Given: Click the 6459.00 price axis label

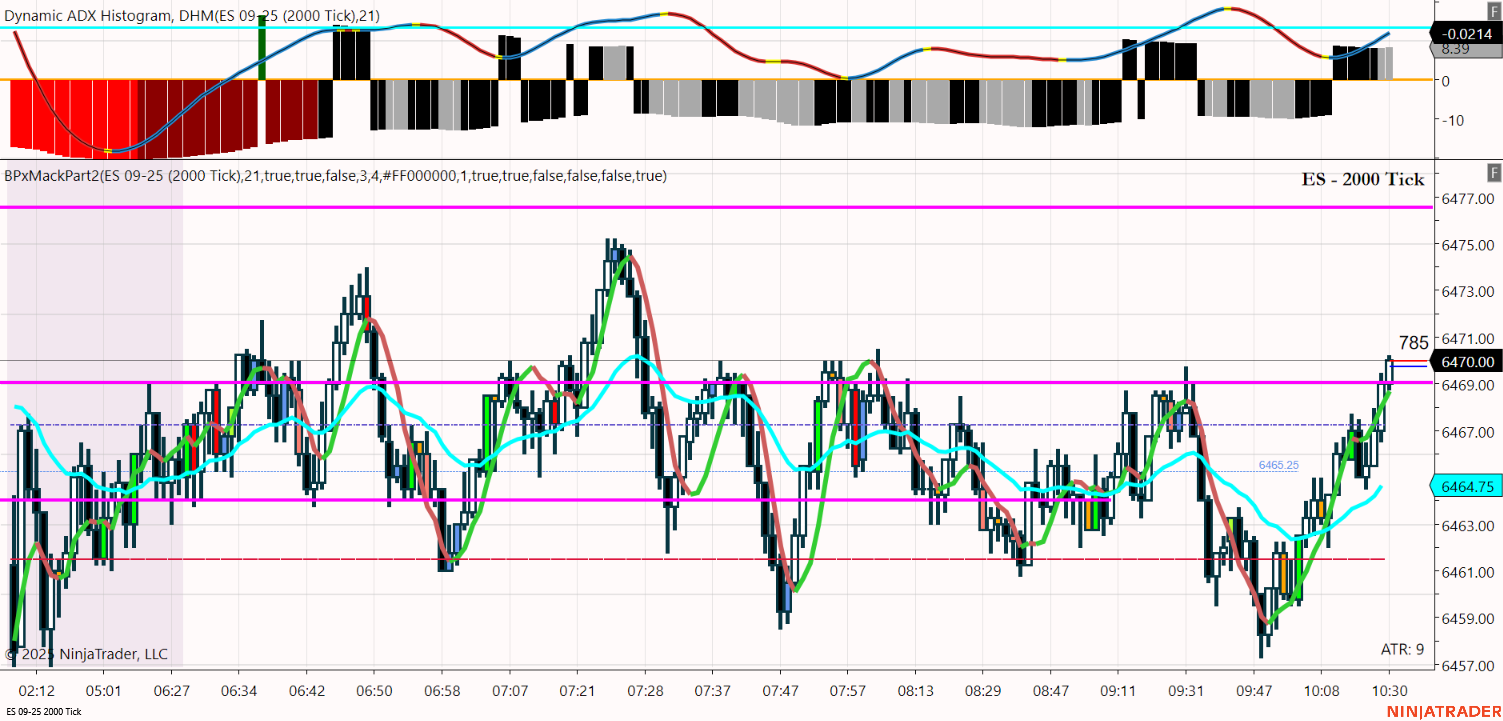Looking at the screenshot, I should click(1469, 618).
